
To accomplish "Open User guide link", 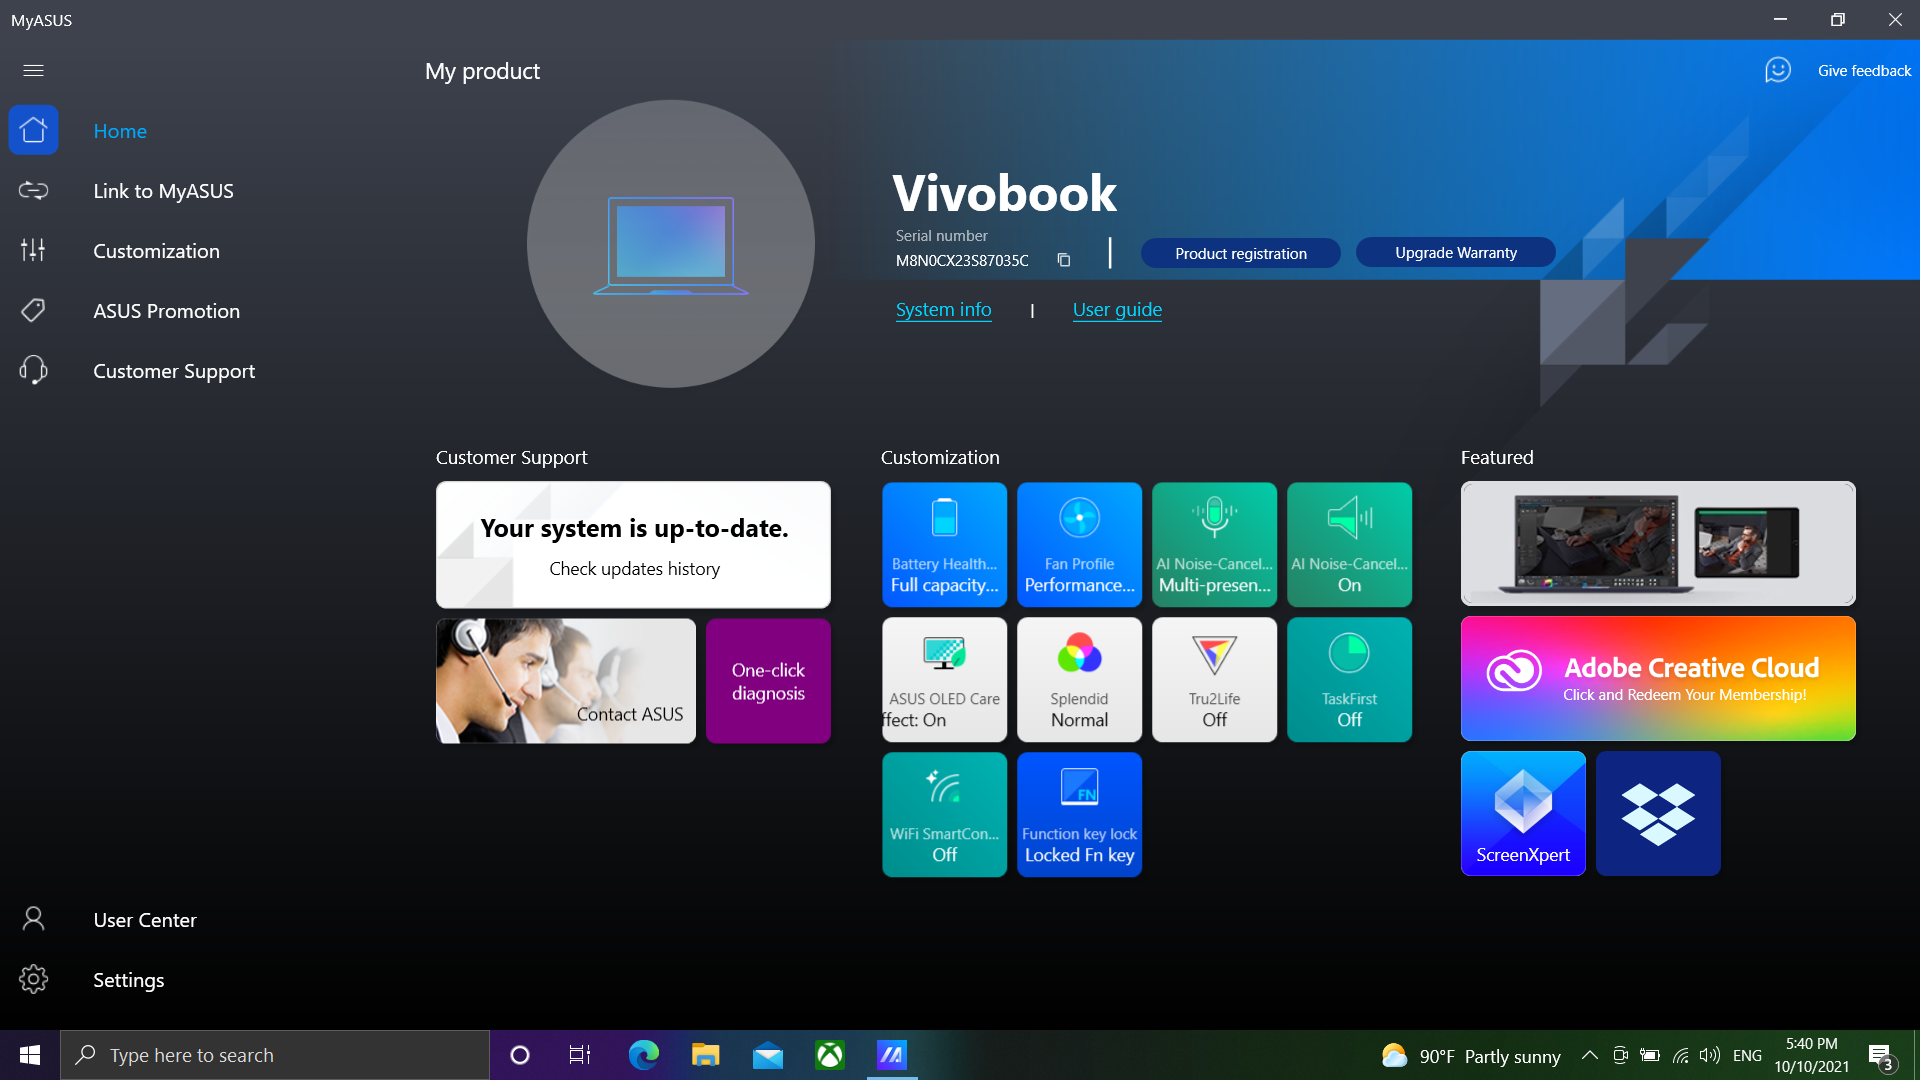I will tap(1117, 310).
